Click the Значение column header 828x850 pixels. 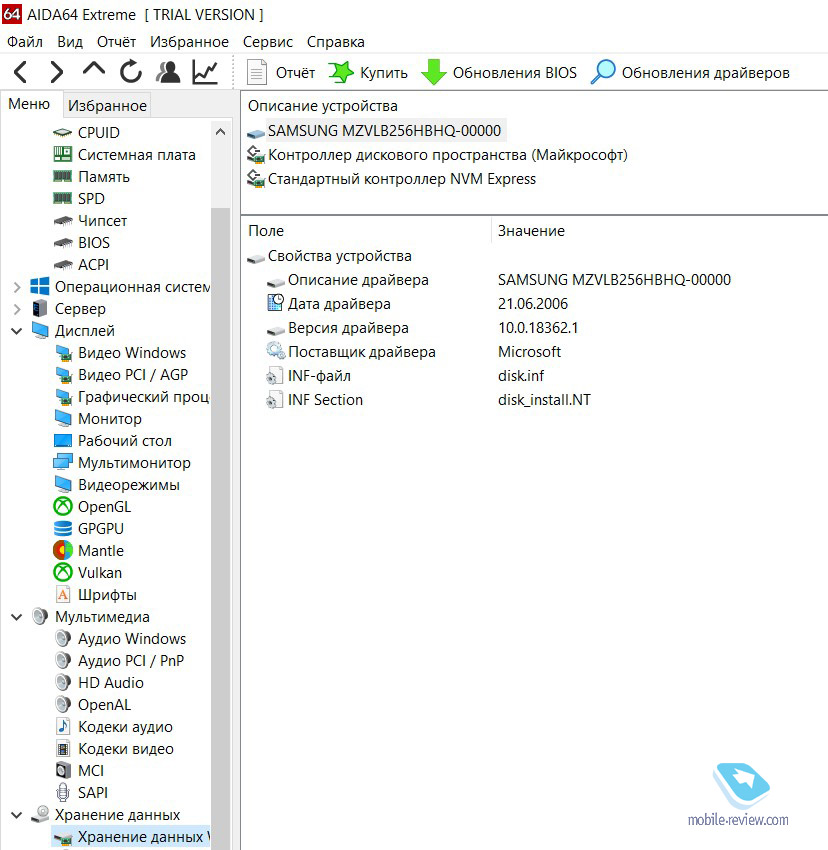[531, 231]
